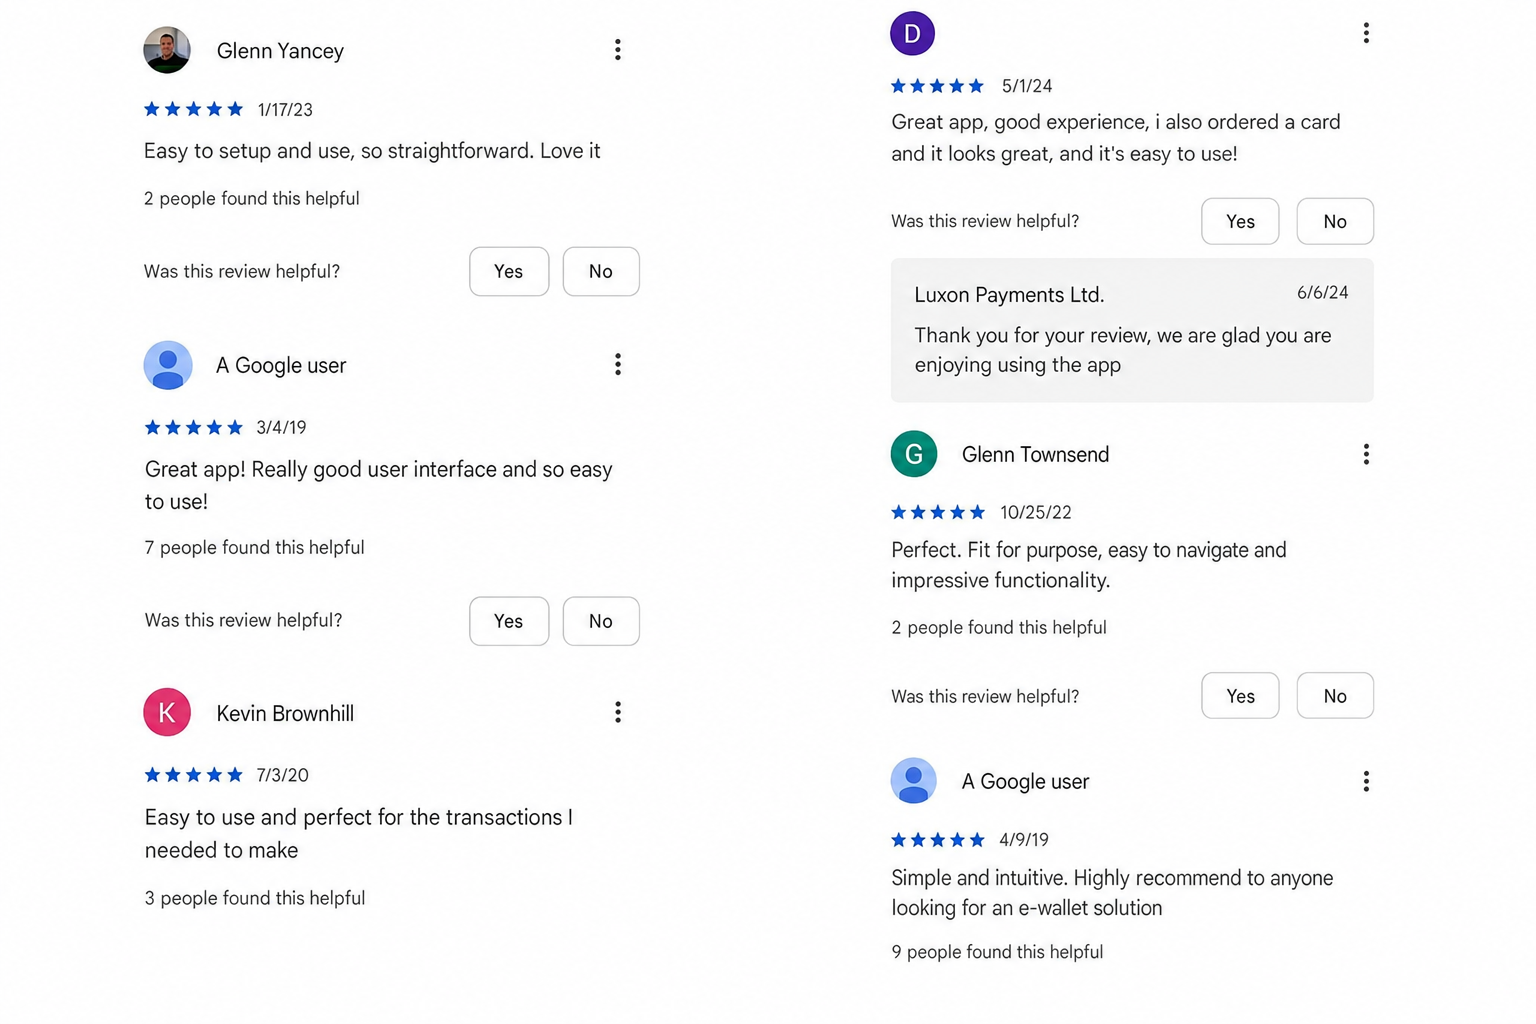Click No under the 3/4/19 review
Viewport: 1536px width, 1024px height.
tap(601, 621)
